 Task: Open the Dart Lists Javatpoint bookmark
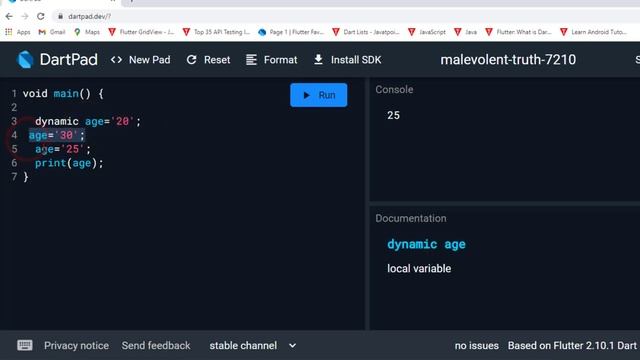(366, 32)
